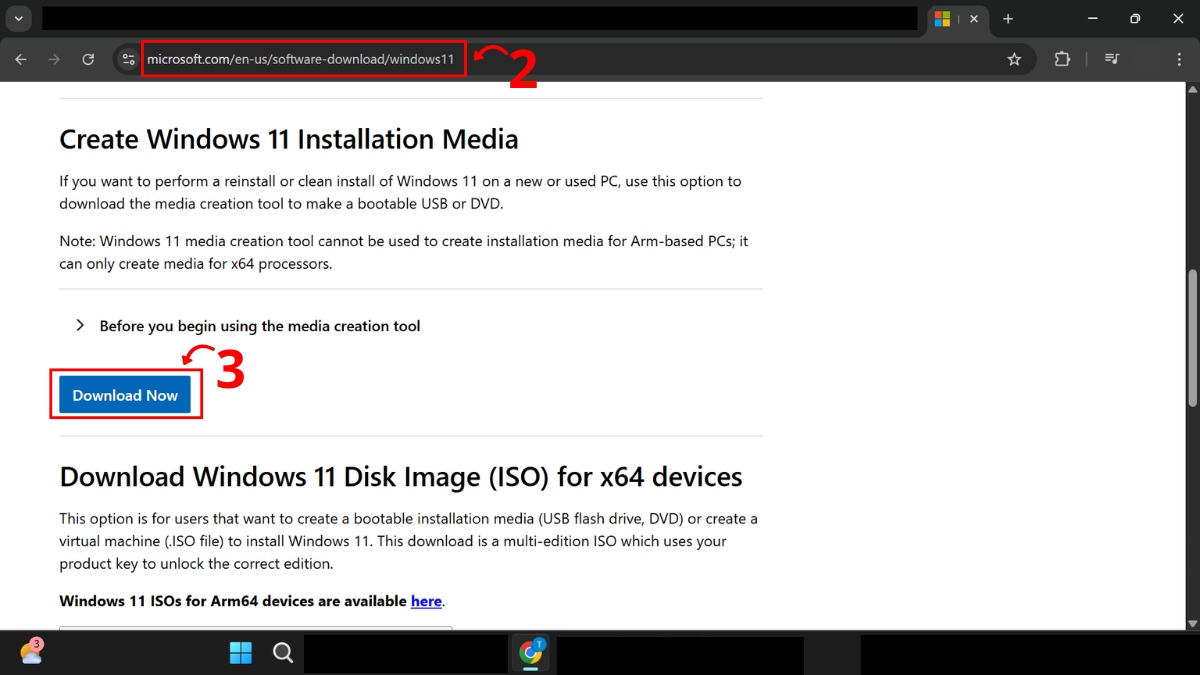The height and width of the screenshot is (675, 1200).
Task: View site information icon beside URL
Action: coord(128,59)
